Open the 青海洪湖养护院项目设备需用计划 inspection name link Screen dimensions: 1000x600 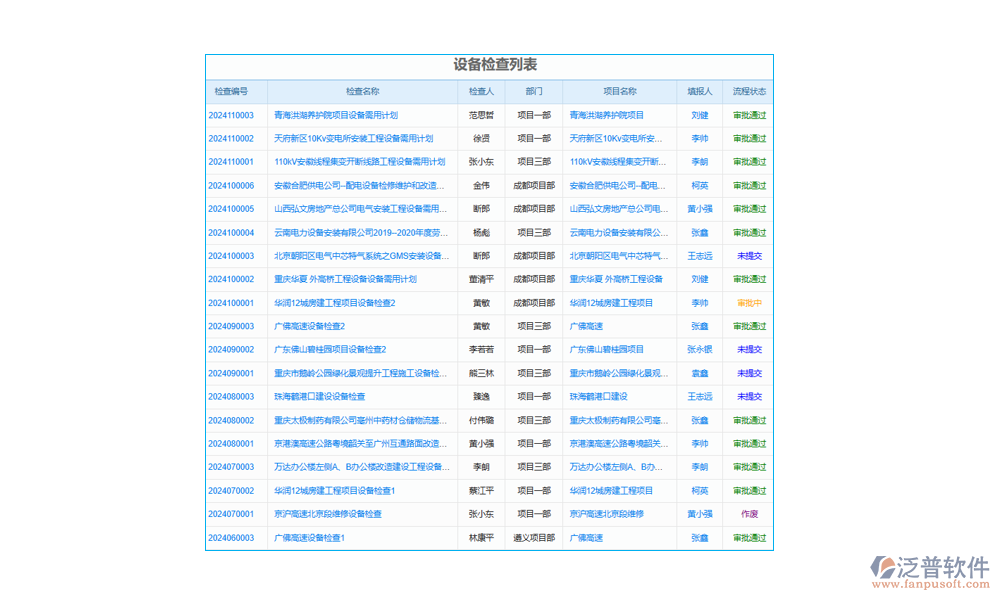[336, 115]
